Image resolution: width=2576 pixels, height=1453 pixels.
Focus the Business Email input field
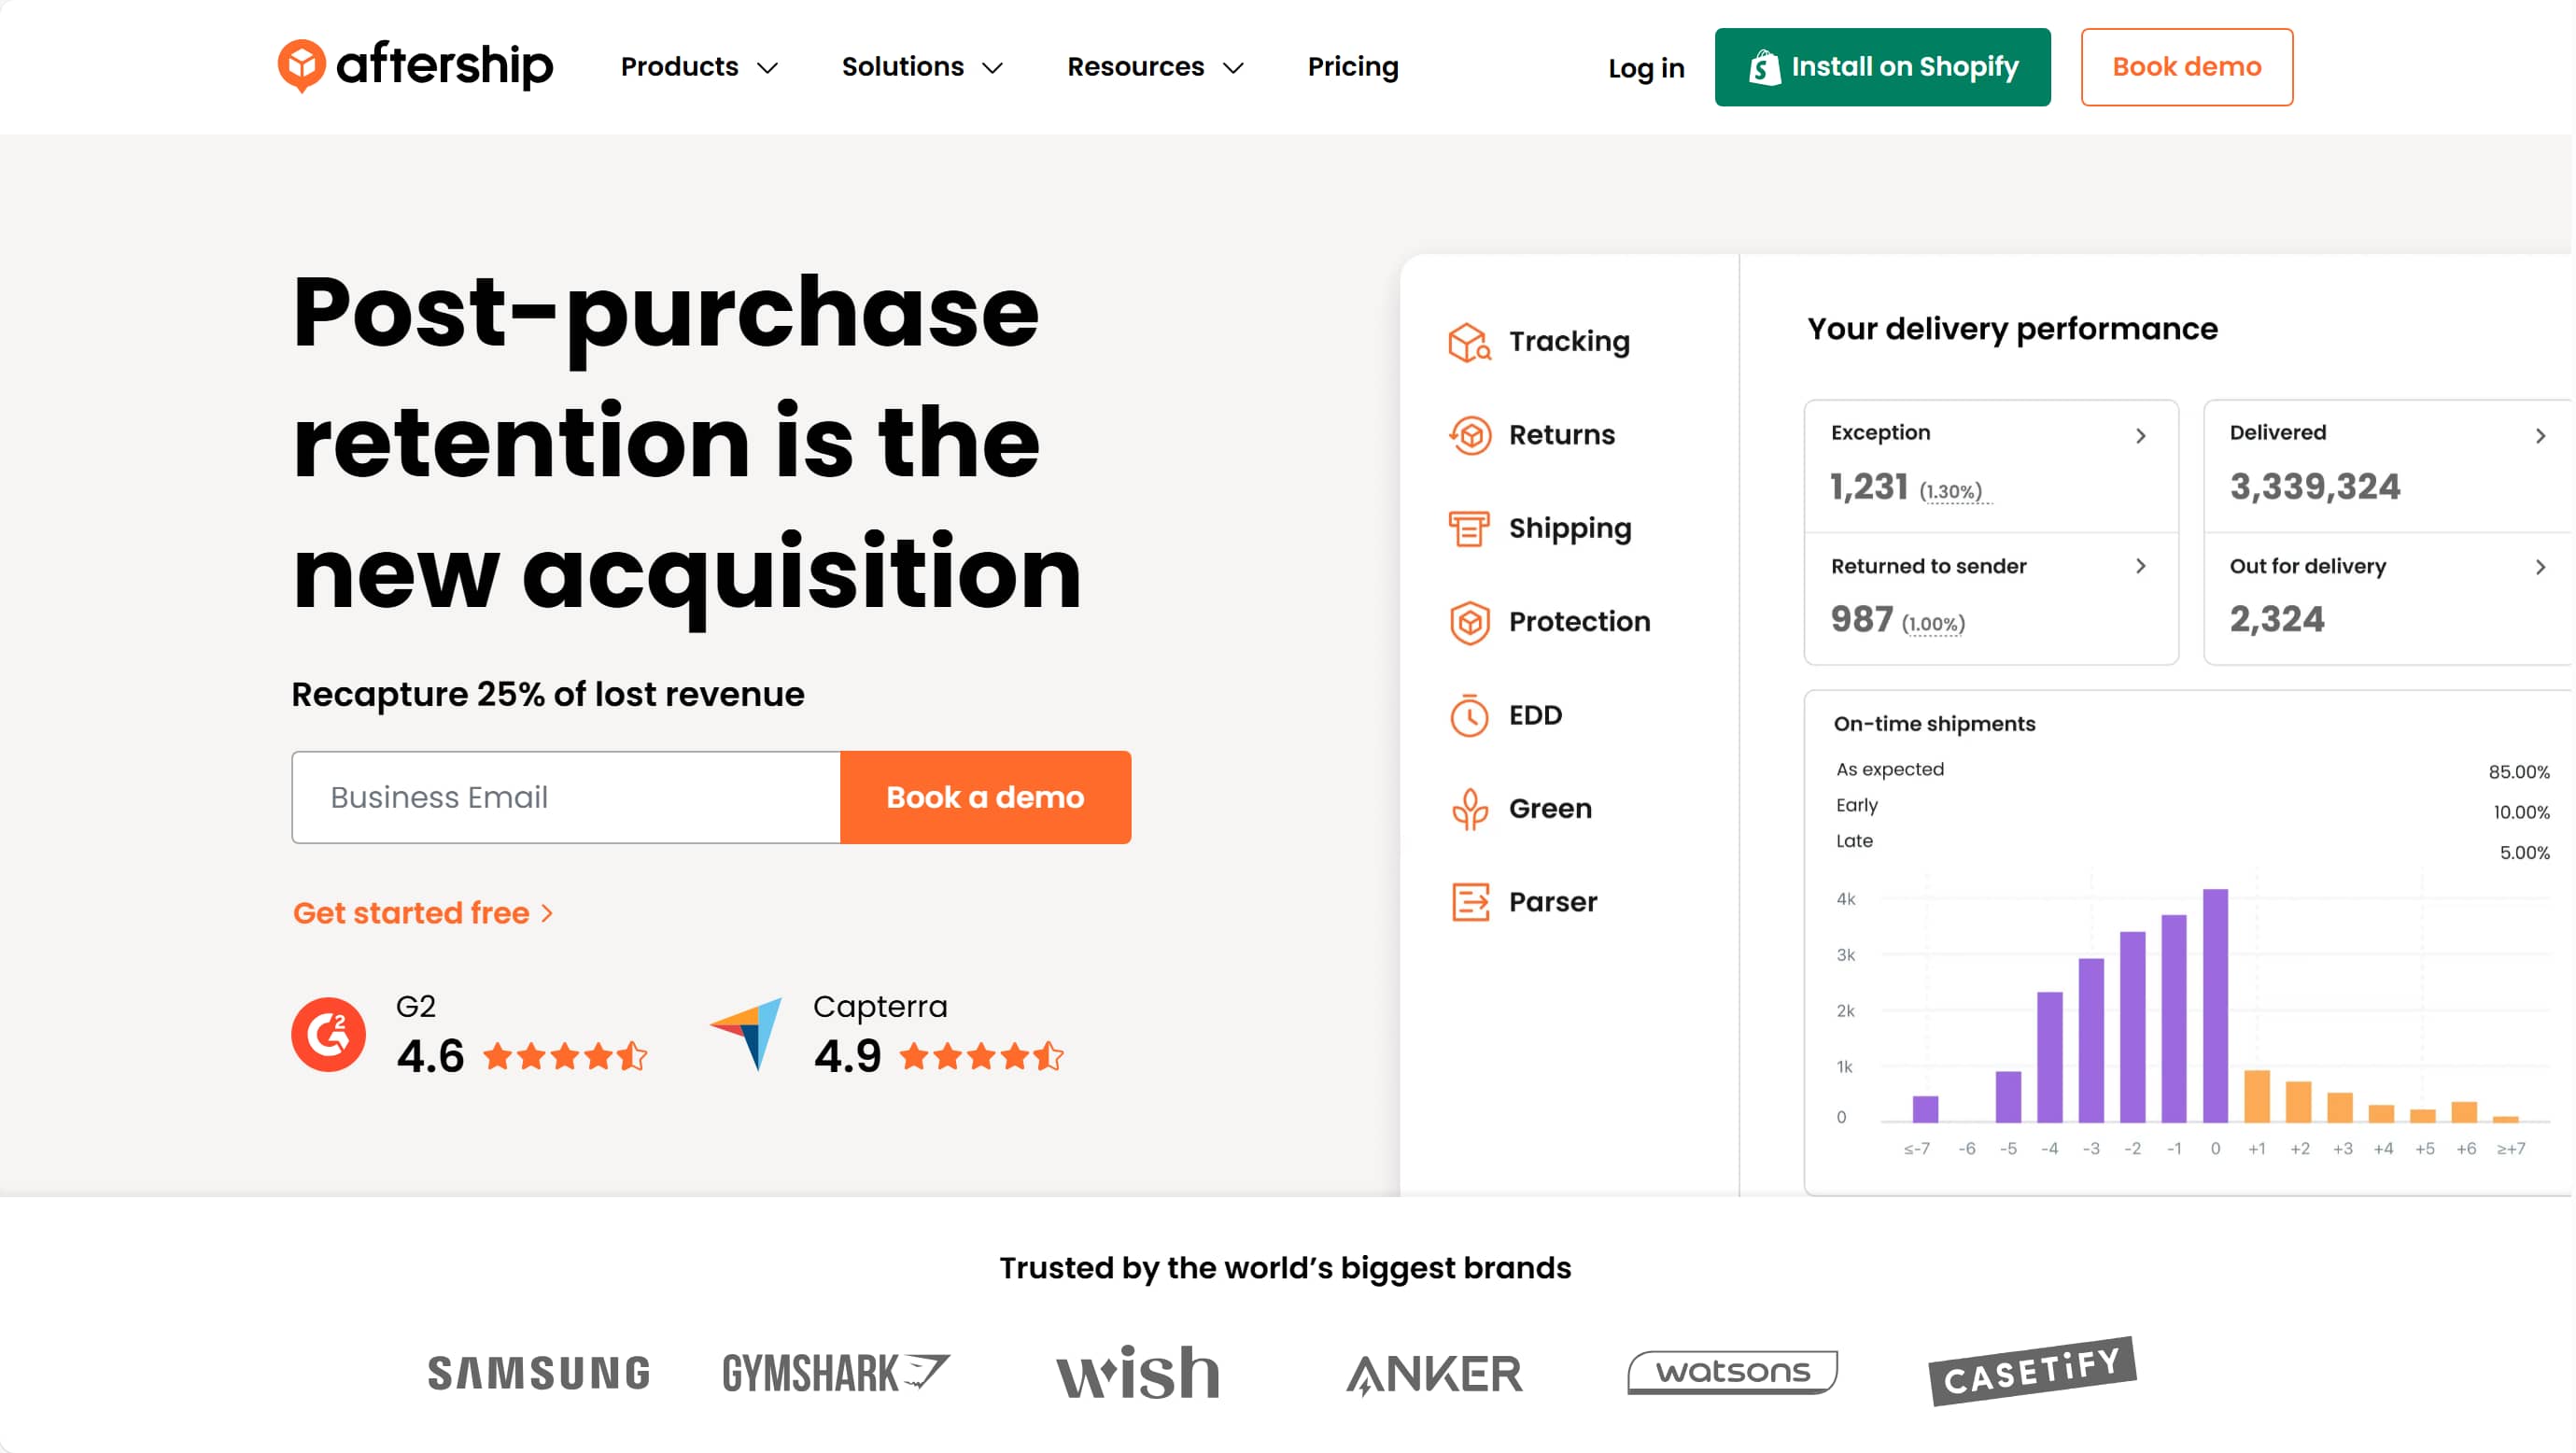click(x=566, y=797)
